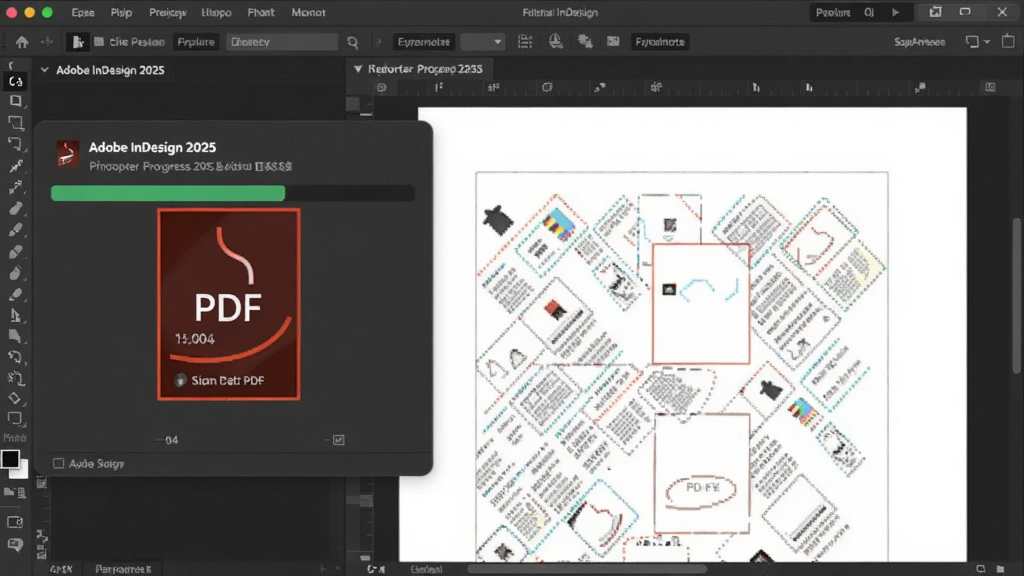Click the arrange icon right of Home icon
Viewport: 1024px width, 576px height.
click(46, 42)
